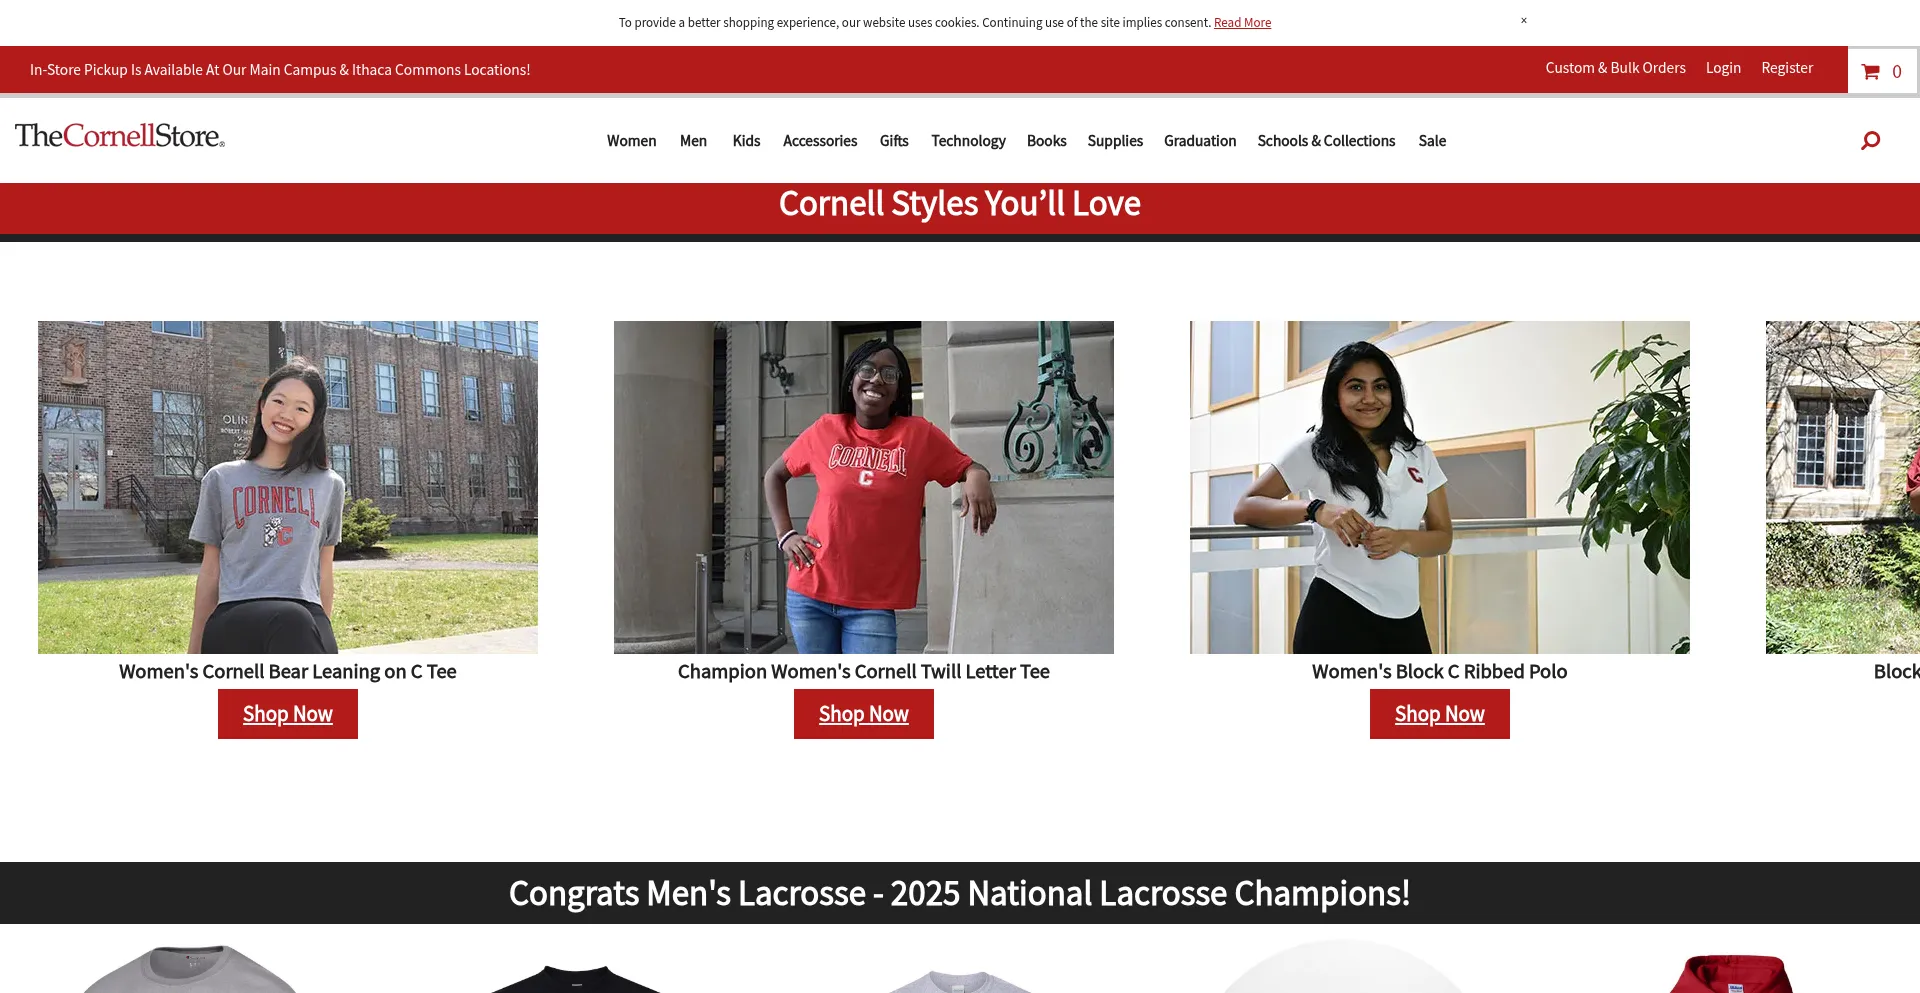
Task: Open the Women menu
Action: point(631,141)
